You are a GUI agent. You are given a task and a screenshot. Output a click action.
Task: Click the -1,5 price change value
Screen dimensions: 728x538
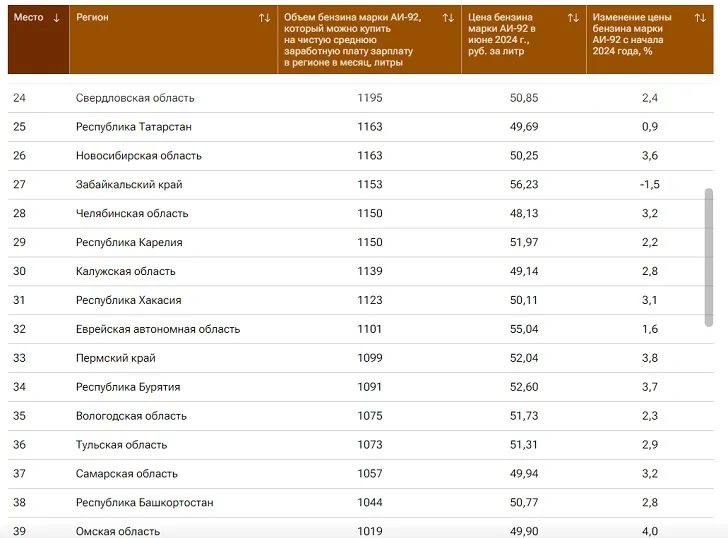click(649, 185)
